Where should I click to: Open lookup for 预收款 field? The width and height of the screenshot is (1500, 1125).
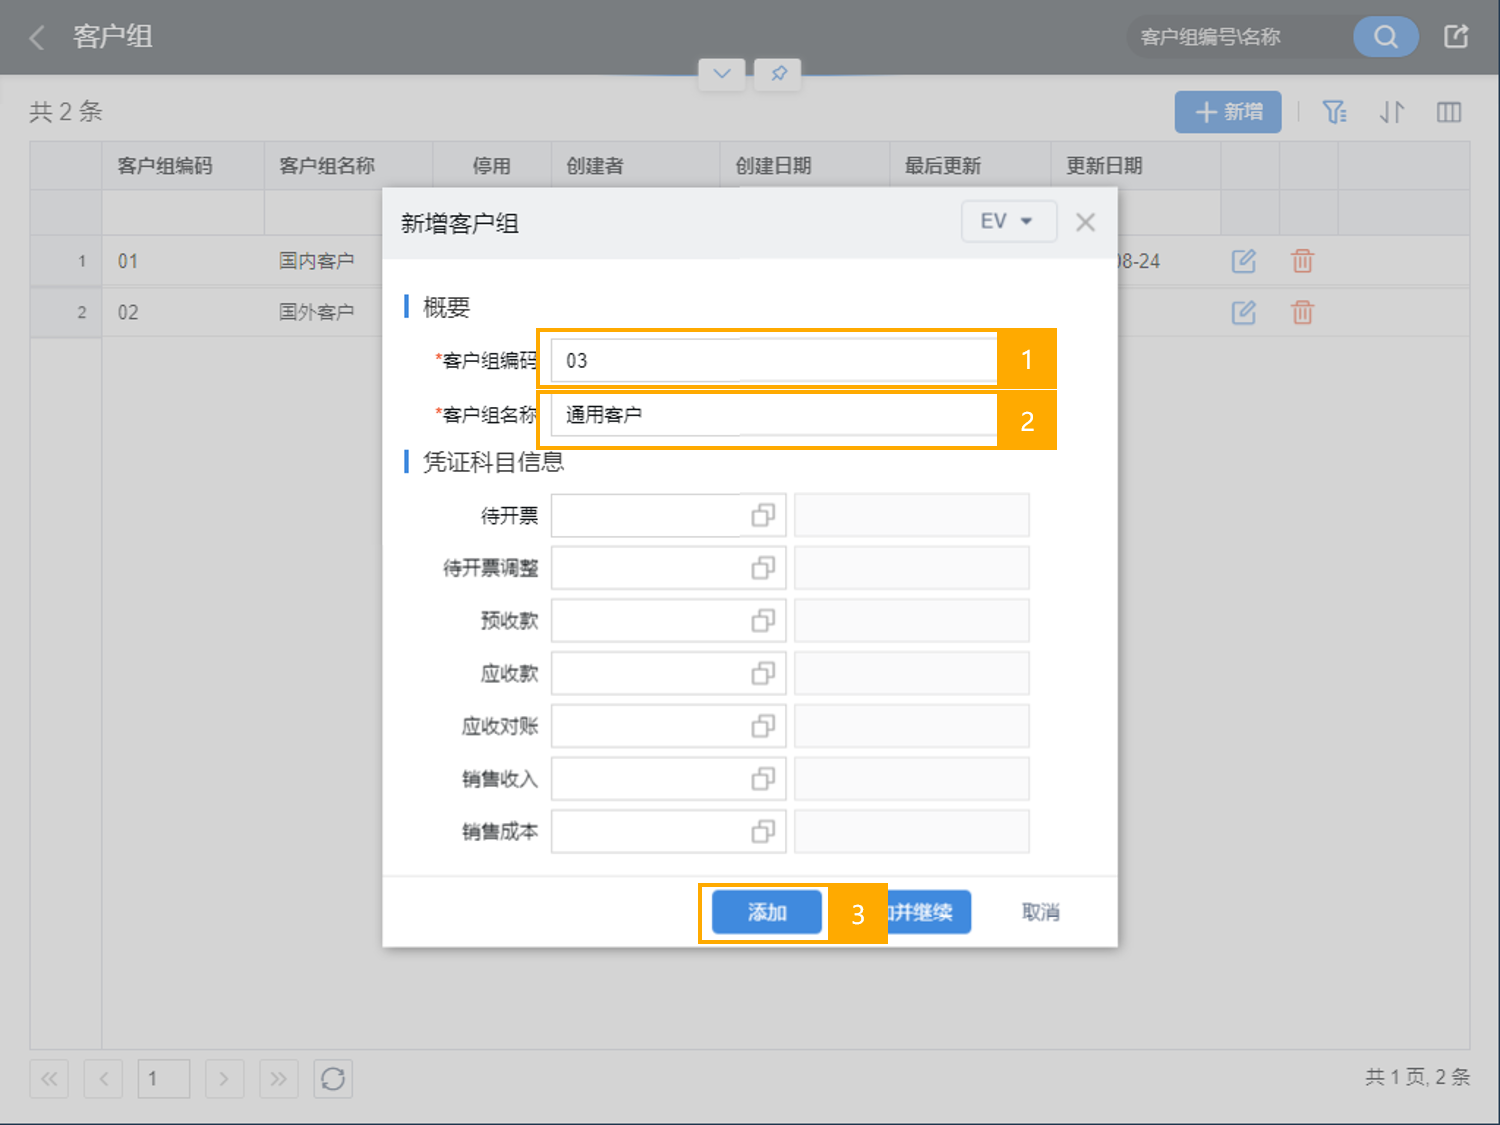(x=763, y=621)
